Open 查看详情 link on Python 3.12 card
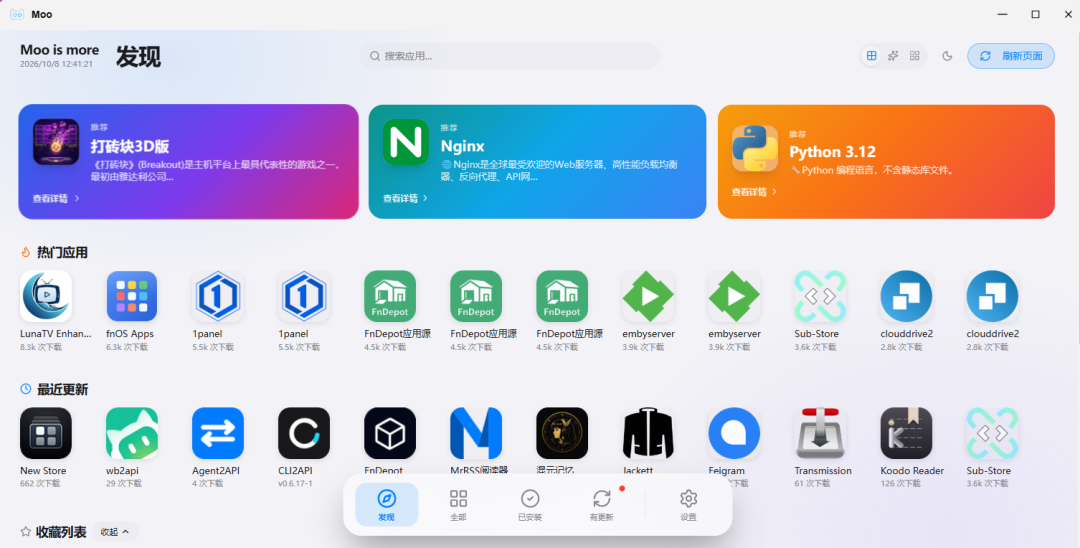This screenshot has height=548, width=1080. pyautogui.click(x=754, y=192)
